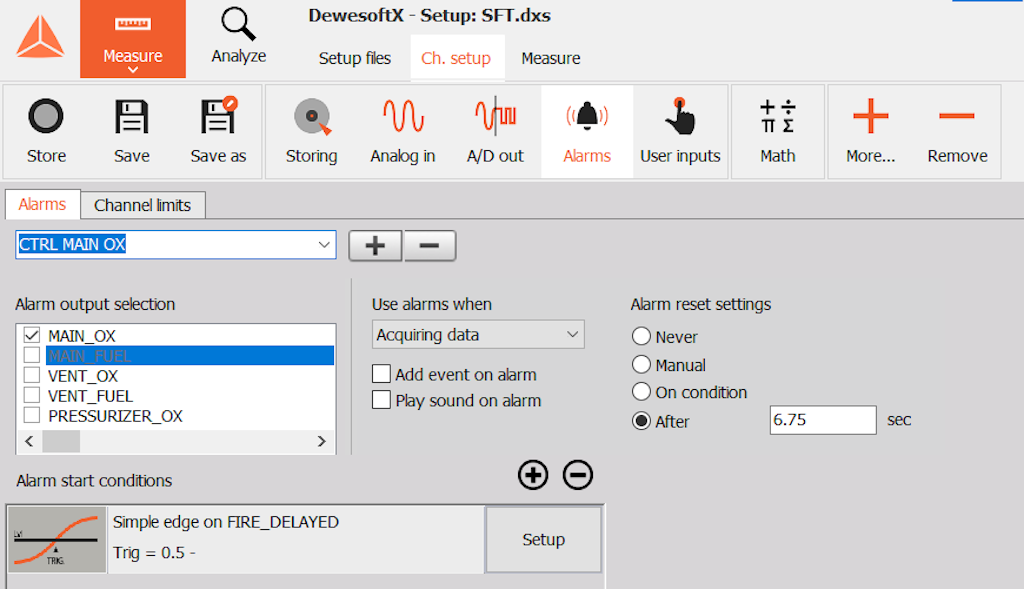Check the PRESSURIZER_OX alarm output
This screenshot has width=1024, height=589.
[x=32, y=415]
